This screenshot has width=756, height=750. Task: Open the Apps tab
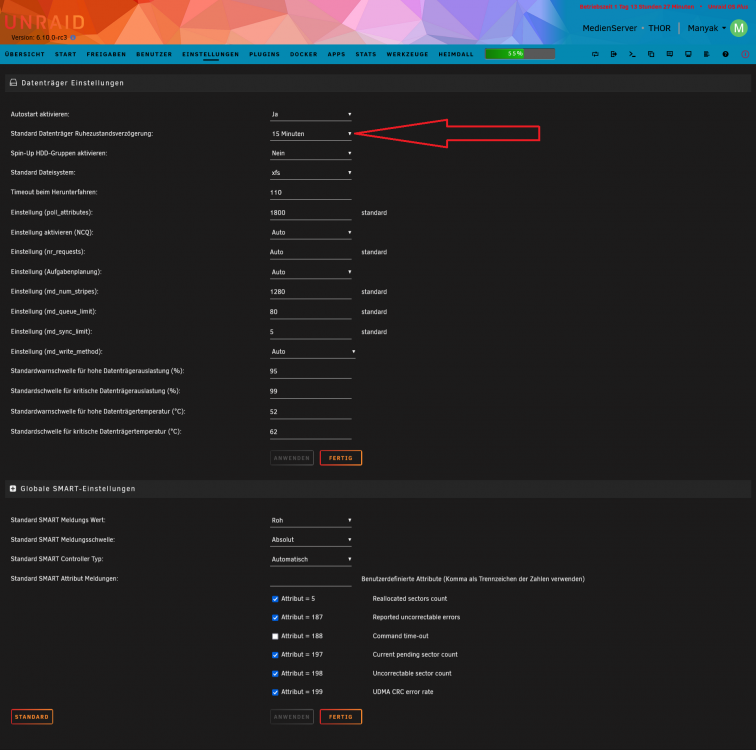pos(337,54)
